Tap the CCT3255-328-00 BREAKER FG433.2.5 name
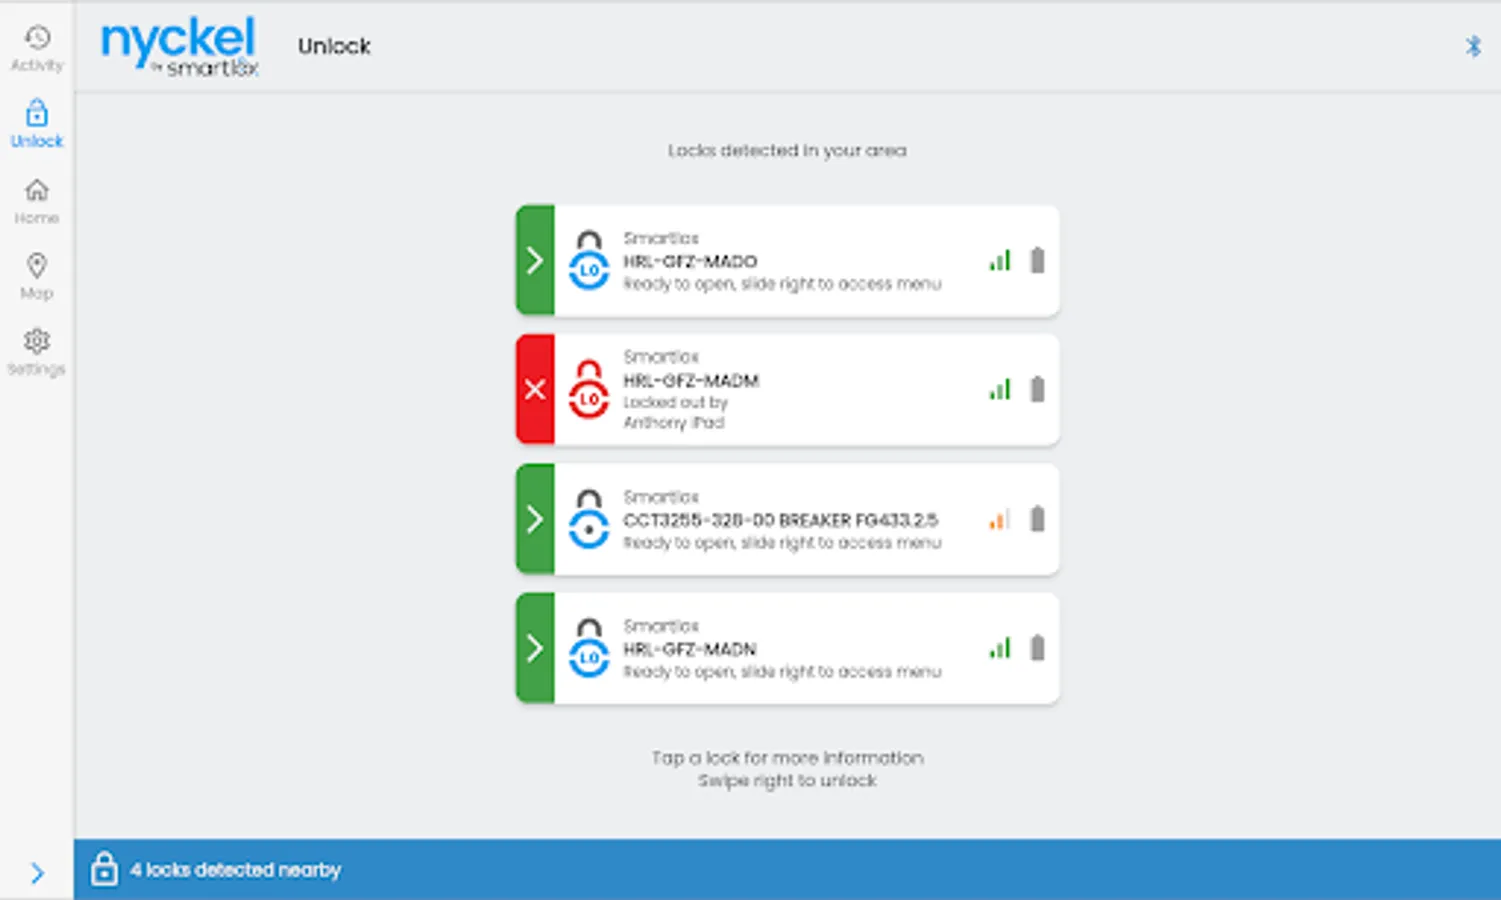Viewport: 1501px width, 900px height. pos(781,520)
